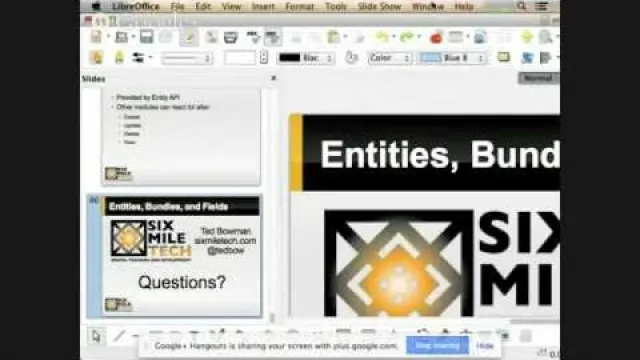This screenshot has height=360, width=640.
Task: Close the Slides panel
Action: tap(273, 78)
